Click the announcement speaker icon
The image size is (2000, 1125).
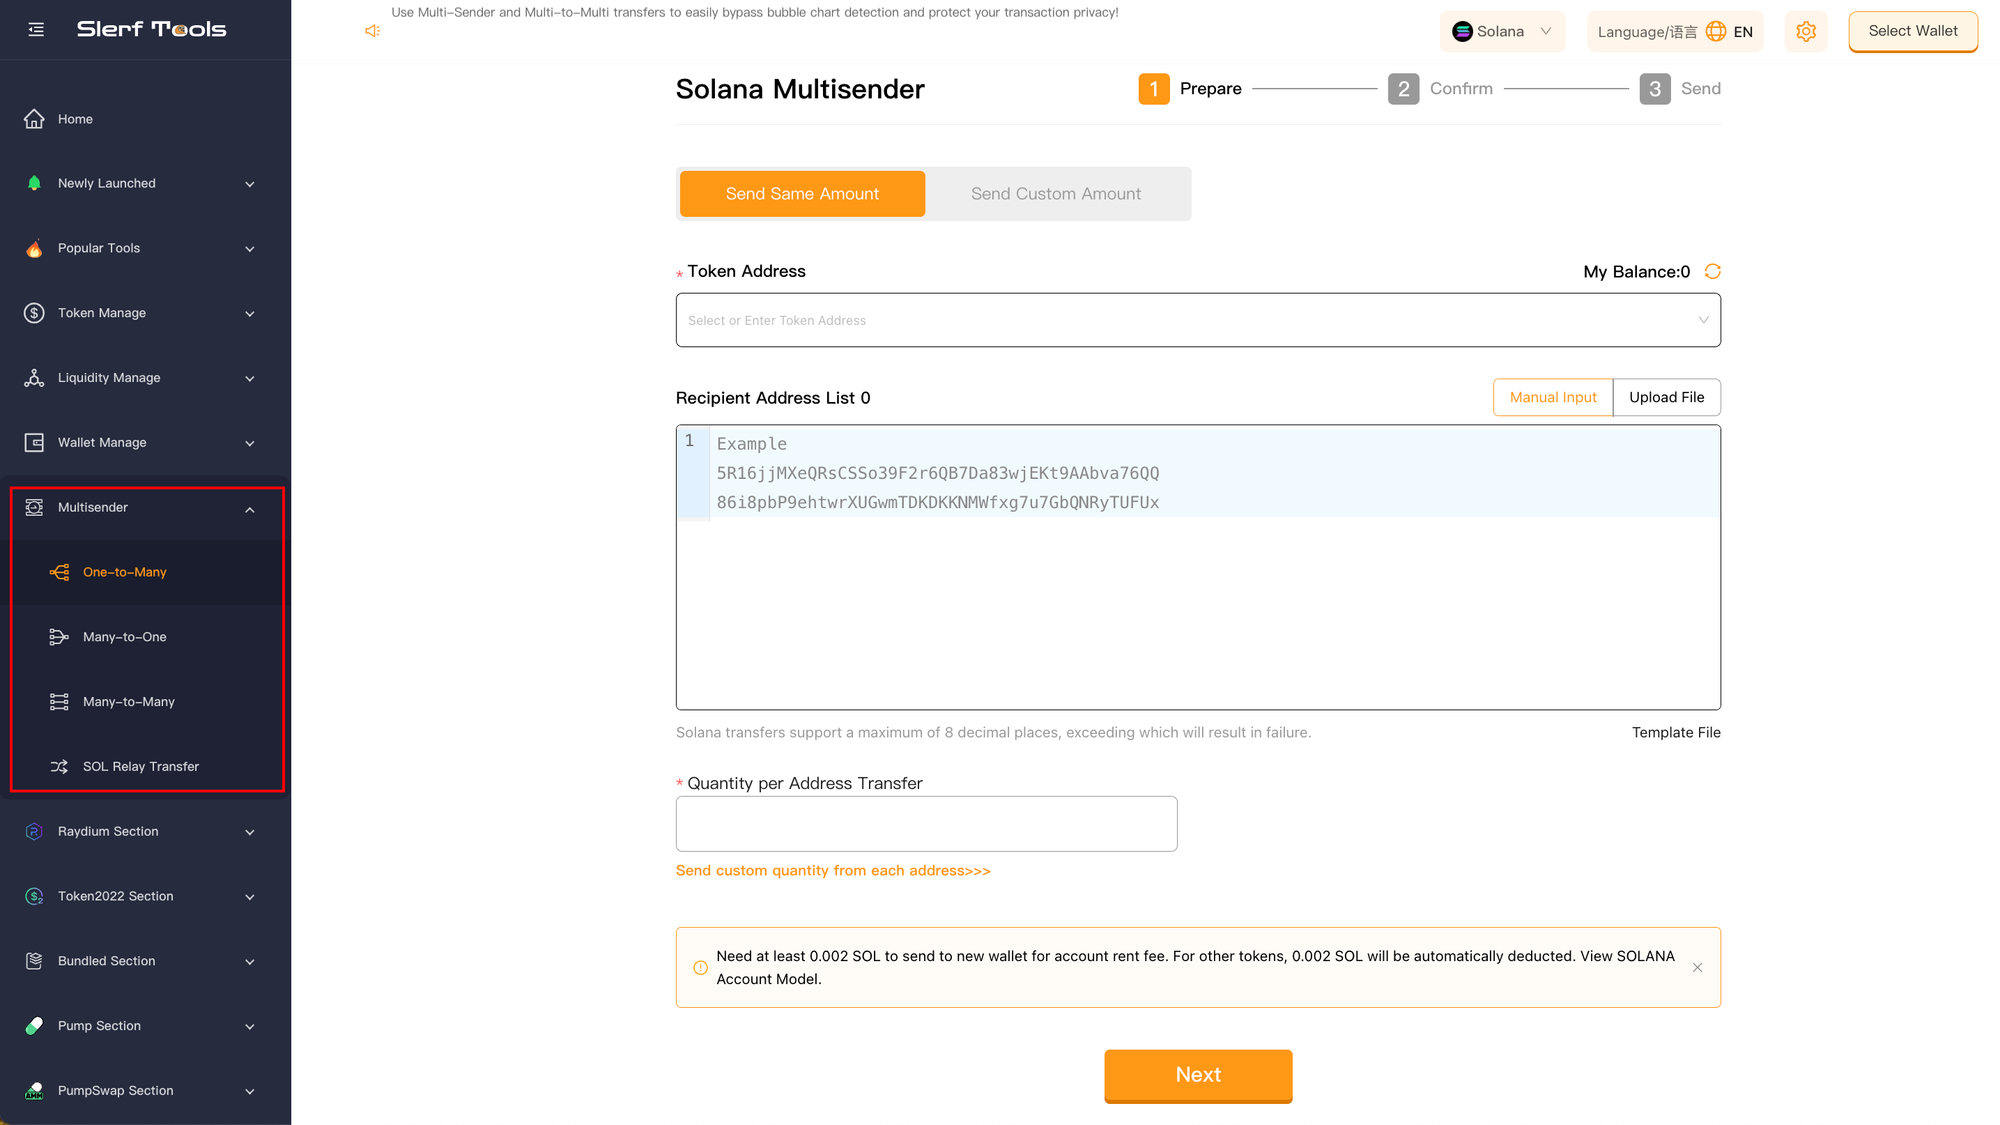(x=372, y=31)
